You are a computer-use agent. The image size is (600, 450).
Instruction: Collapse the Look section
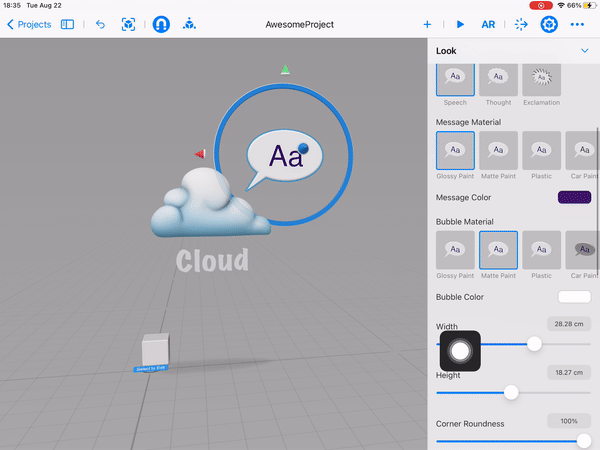click(x=585, y=51)
